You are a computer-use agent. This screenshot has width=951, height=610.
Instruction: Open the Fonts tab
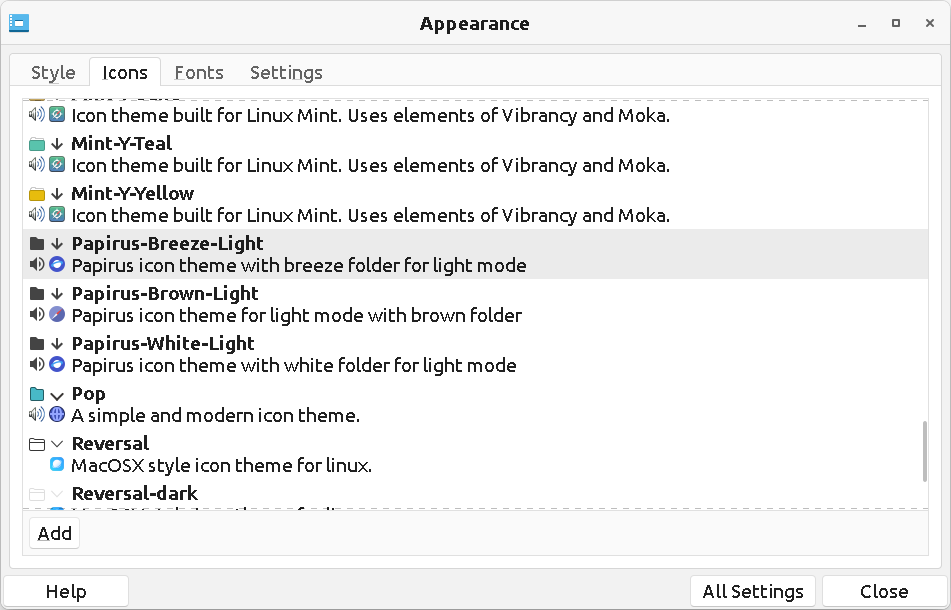(x=199, y=73)
